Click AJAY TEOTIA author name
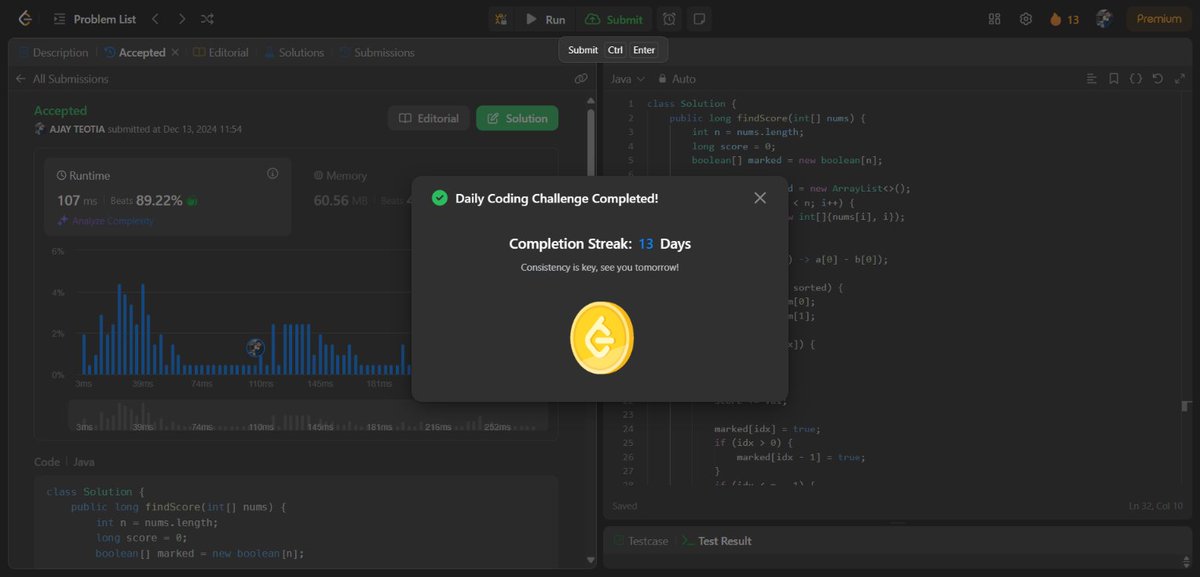1200x577 pixels. point(75,129)
